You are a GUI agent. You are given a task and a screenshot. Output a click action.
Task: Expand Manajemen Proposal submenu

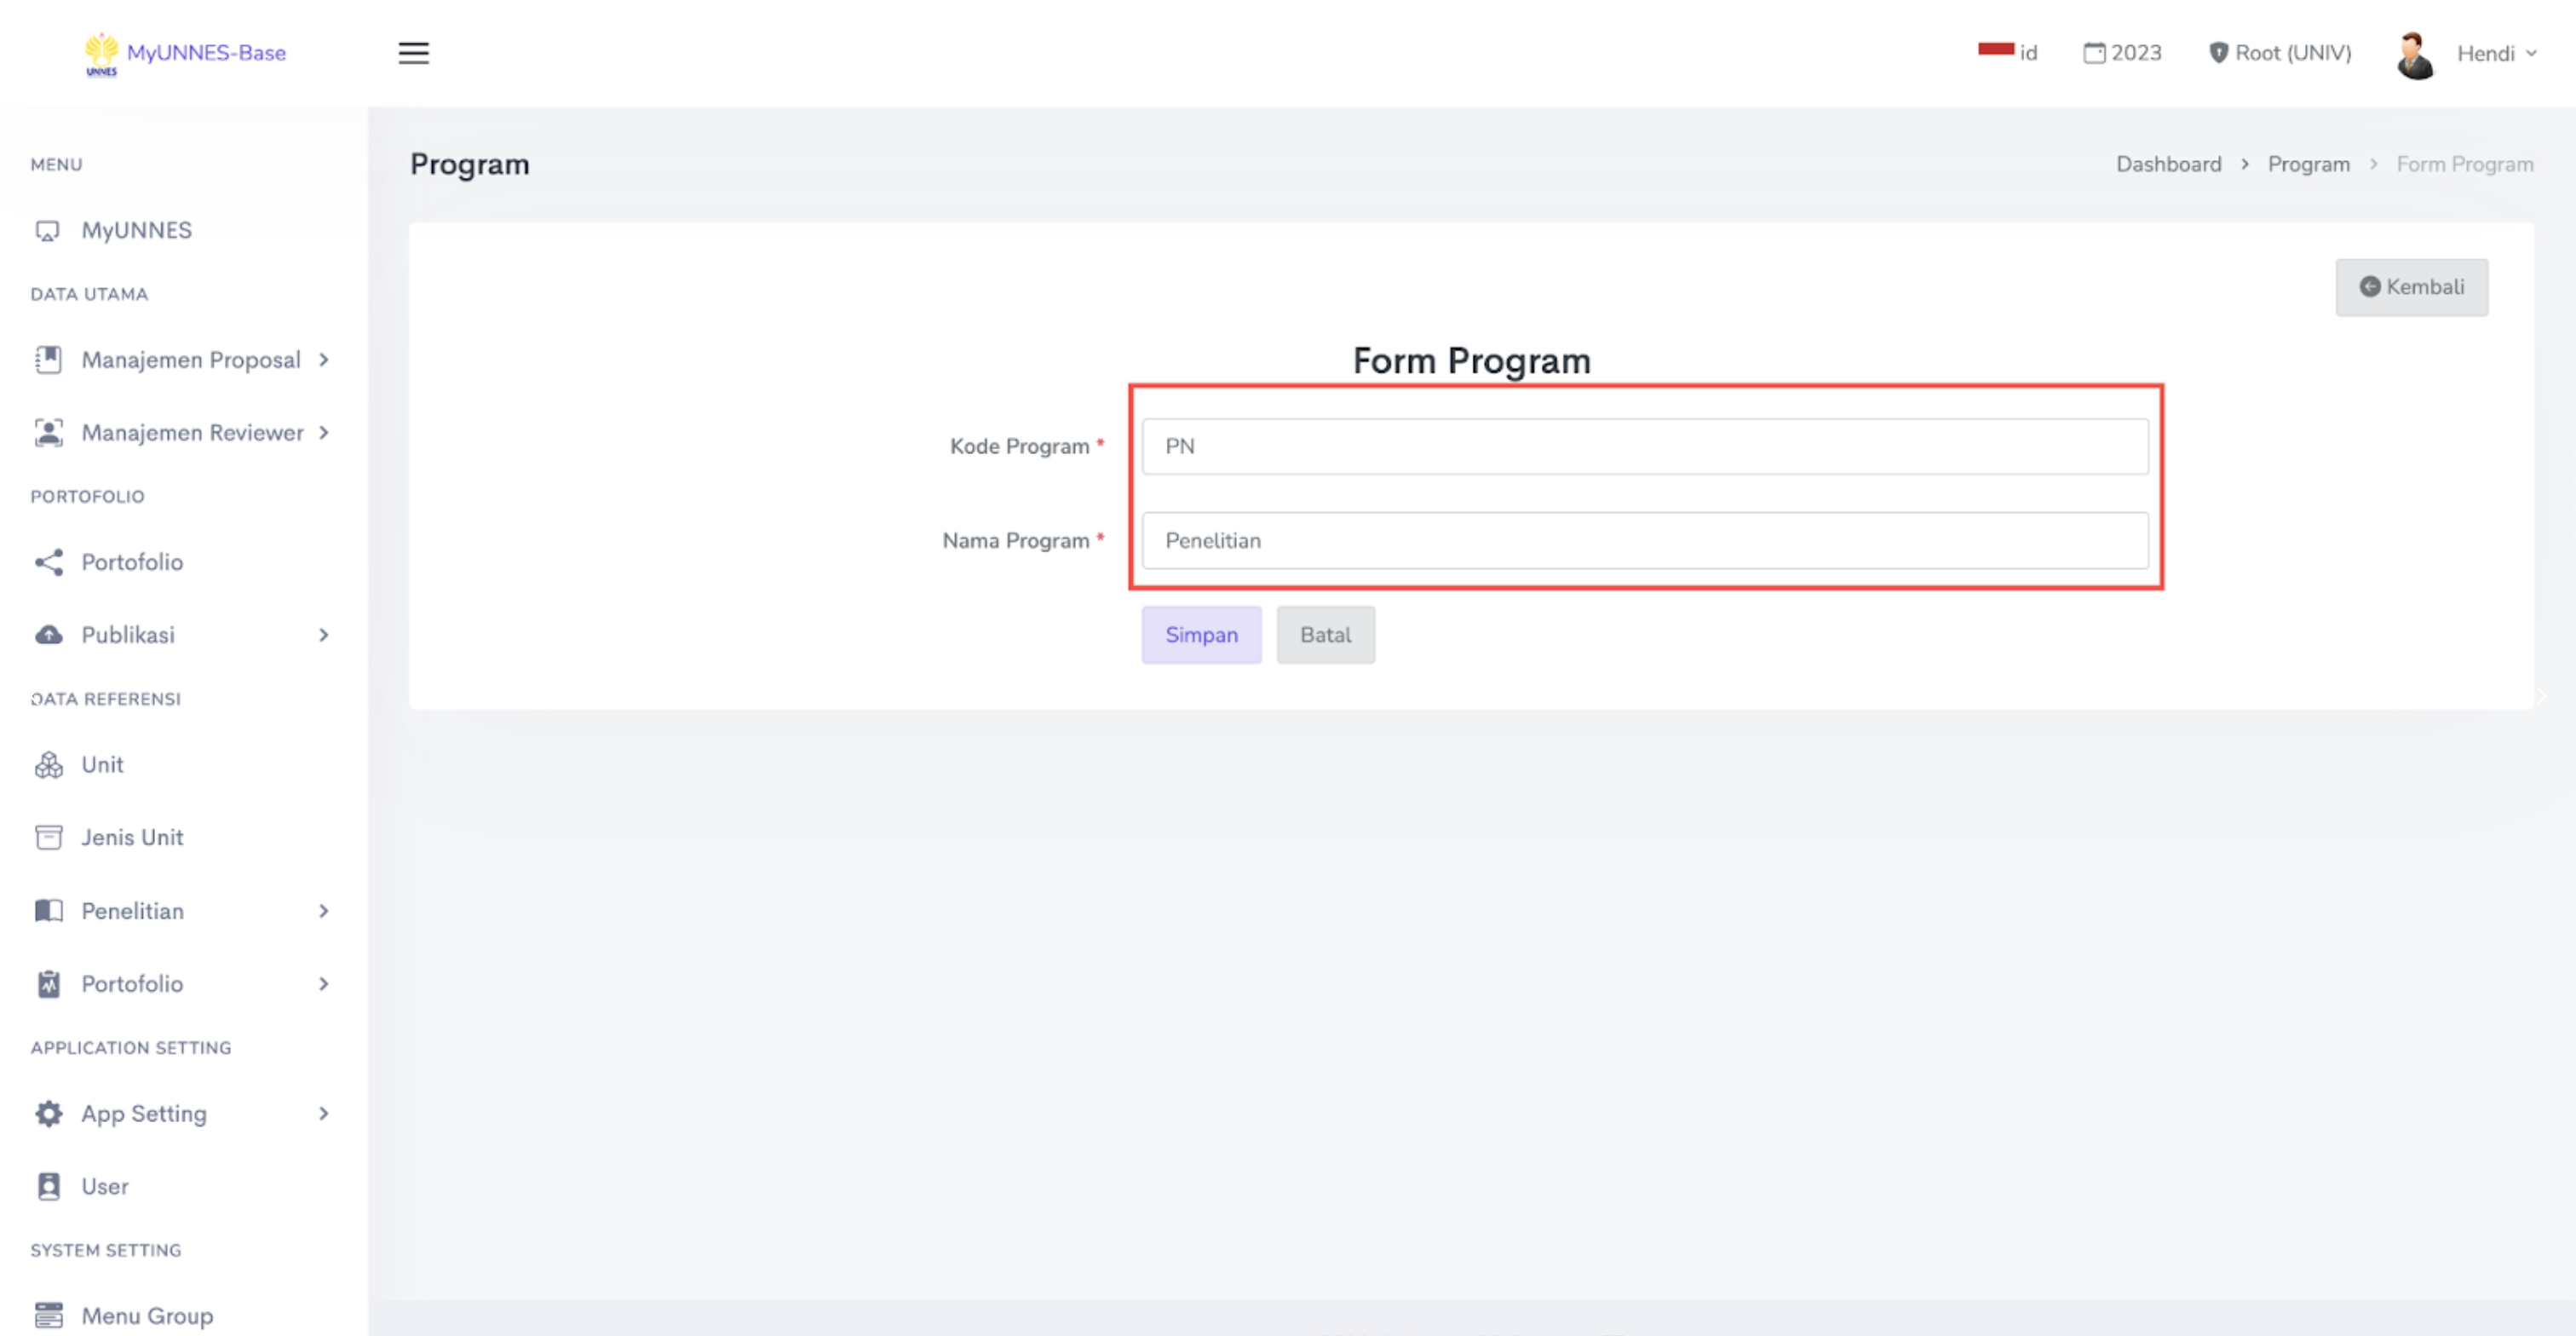(x=190, y=360)
